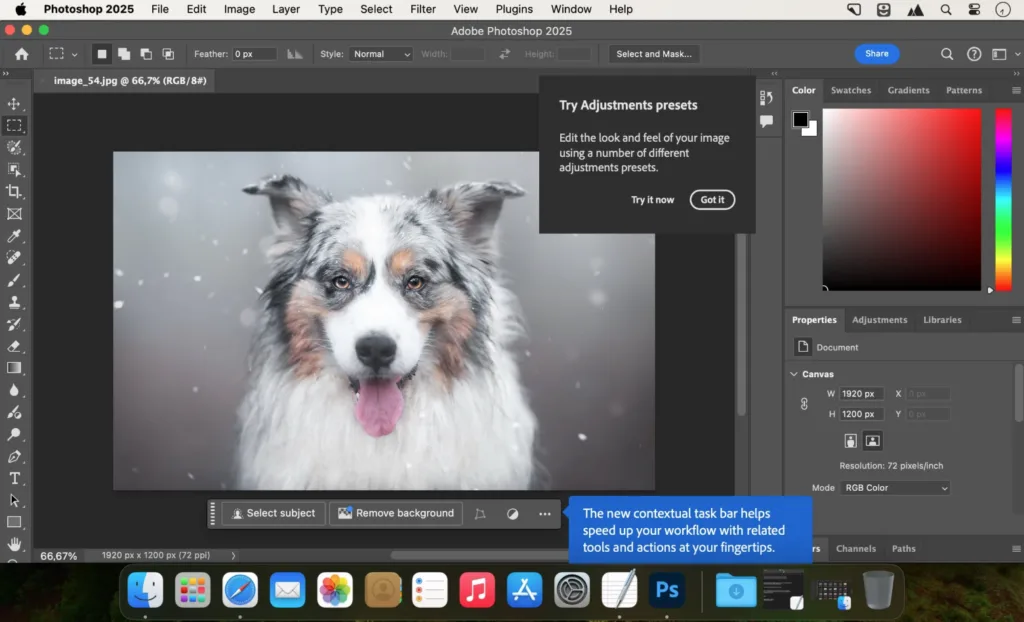Select the Crop tool
The width and height of the screenshot is (1024, 622).
point(14,190)
